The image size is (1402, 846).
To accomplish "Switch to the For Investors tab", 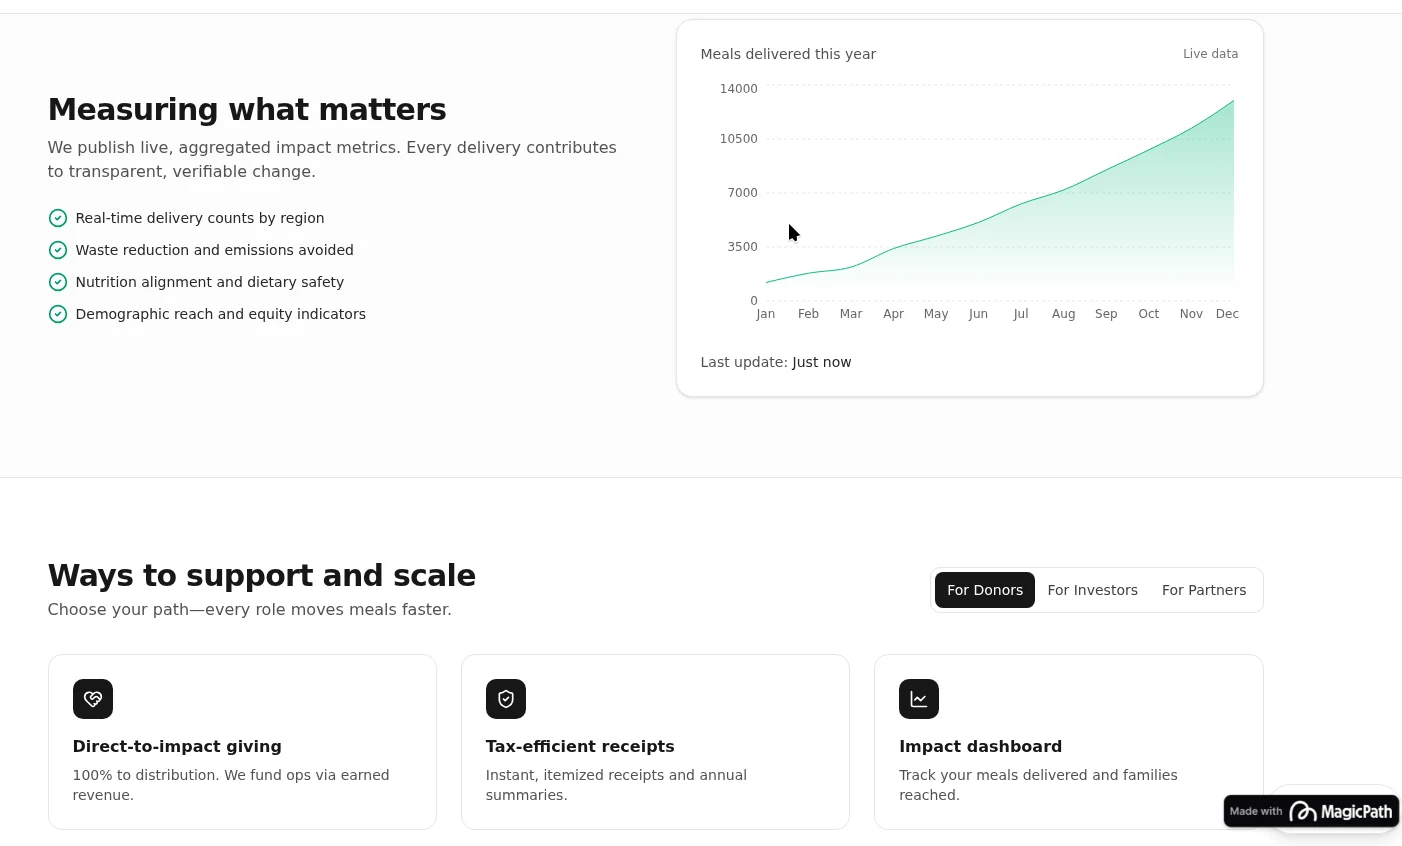I will (x=1092, y=590).
